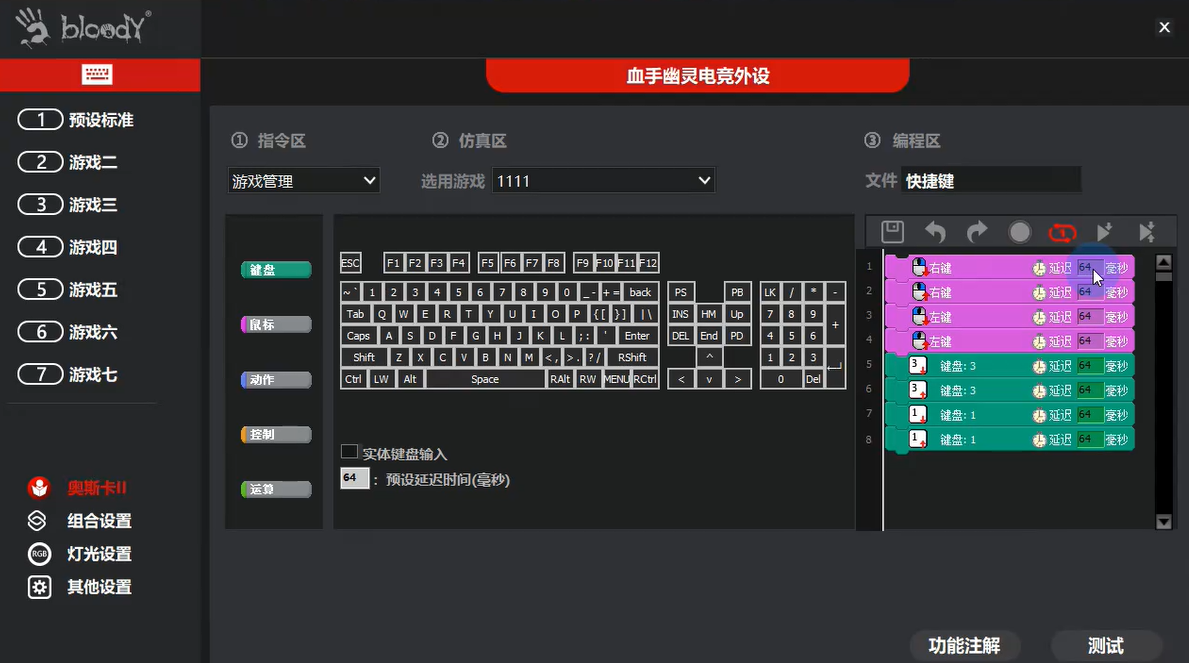1189x663 pixels.
Task: Click key icon in row 7 键盘: 1
Action: click(x=918, y=415)
